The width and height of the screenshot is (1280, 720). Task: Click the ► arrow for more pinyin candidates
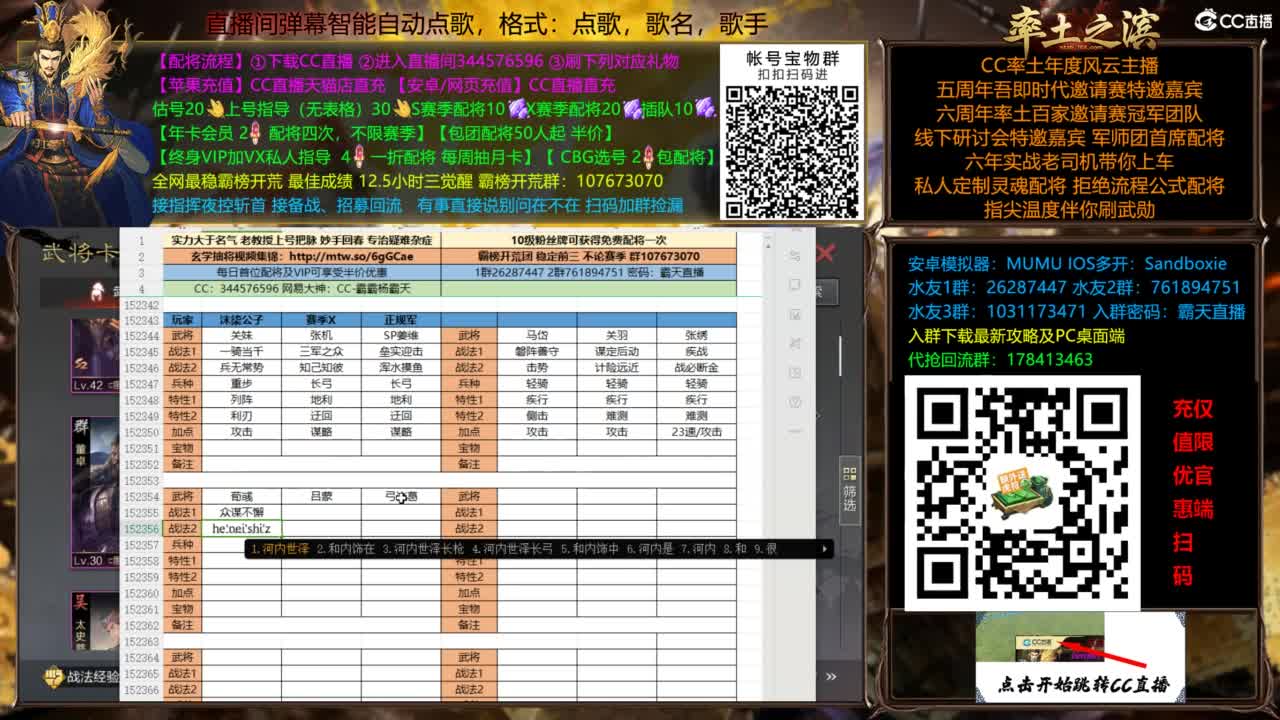826,547
